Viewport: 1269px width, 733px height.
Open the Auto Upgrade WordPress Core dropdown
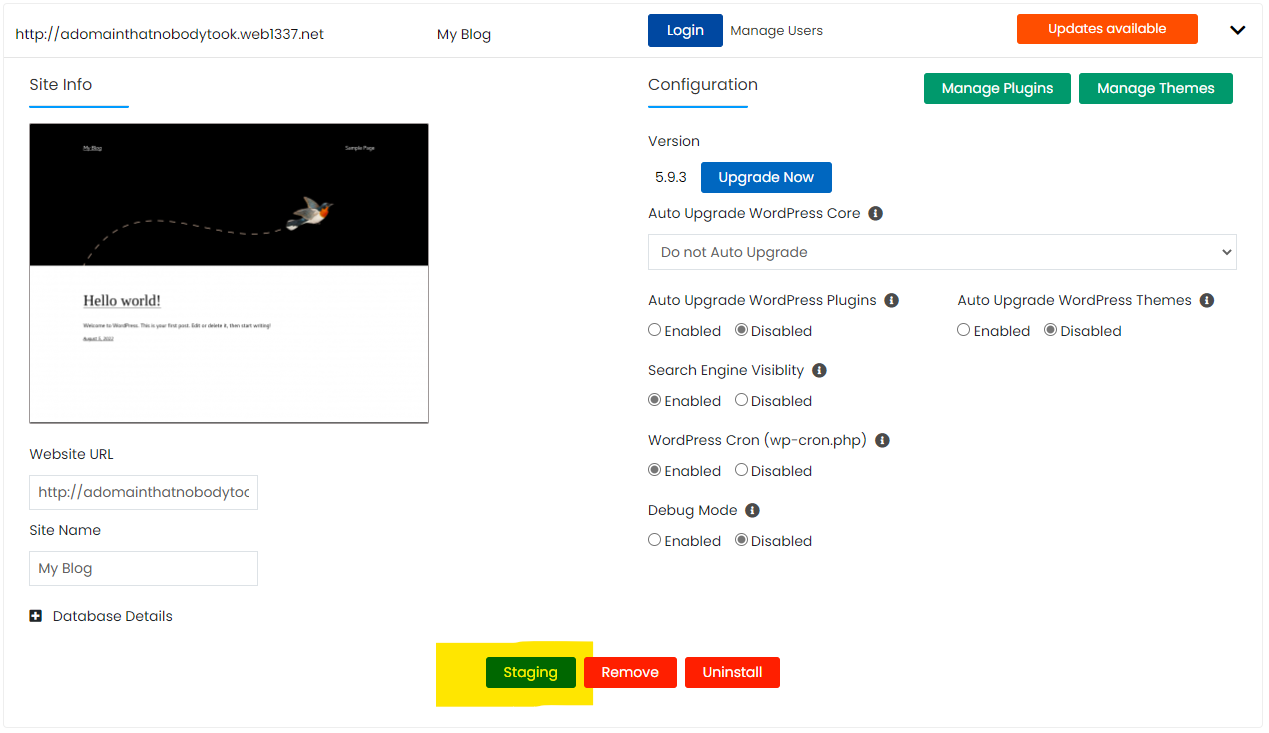pos(941,252)
